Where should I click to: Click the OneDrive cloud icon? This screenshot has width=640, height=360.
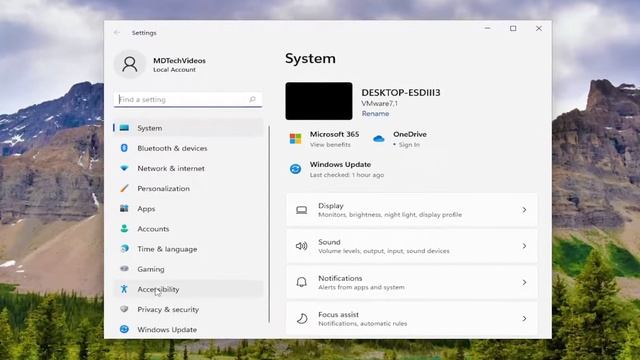point(378,139)
